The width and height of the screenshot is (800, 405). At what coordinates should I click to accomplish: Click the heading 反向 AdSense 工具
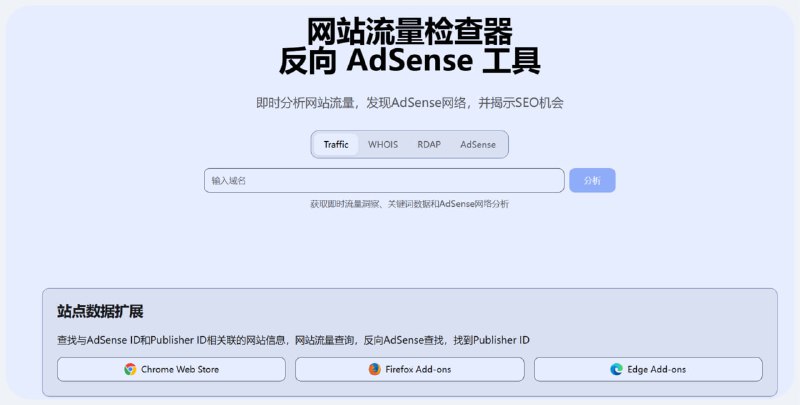410,61
